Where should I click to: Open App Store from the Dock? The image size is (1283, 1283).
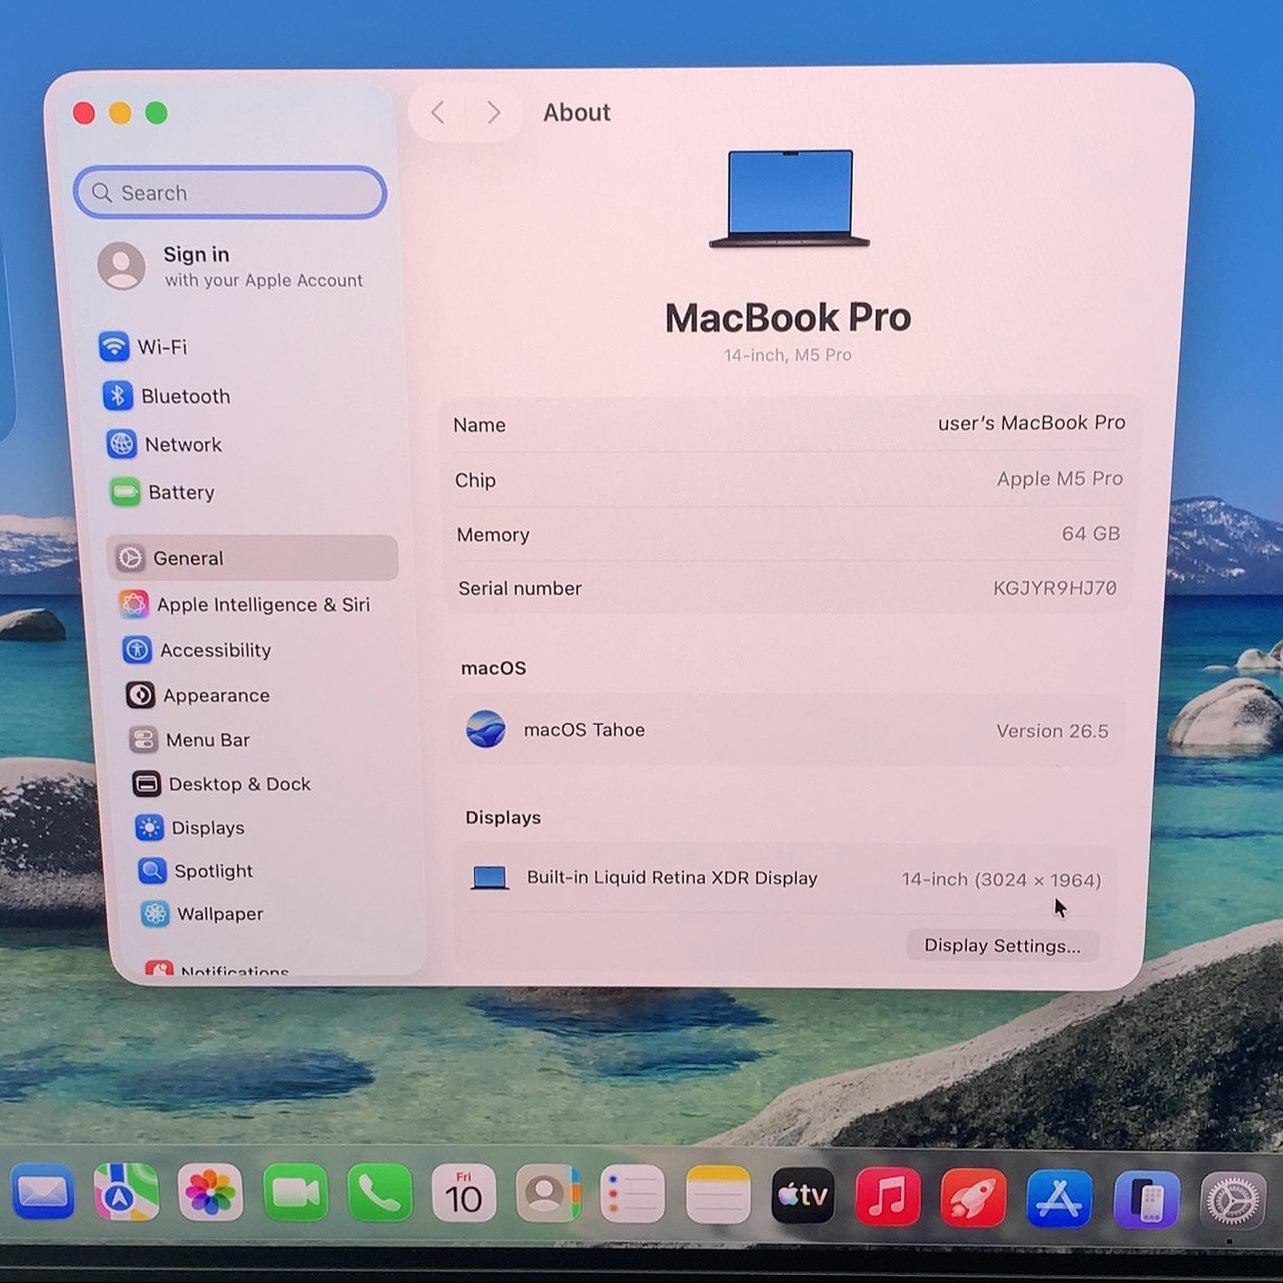tap(1060, 1197)
